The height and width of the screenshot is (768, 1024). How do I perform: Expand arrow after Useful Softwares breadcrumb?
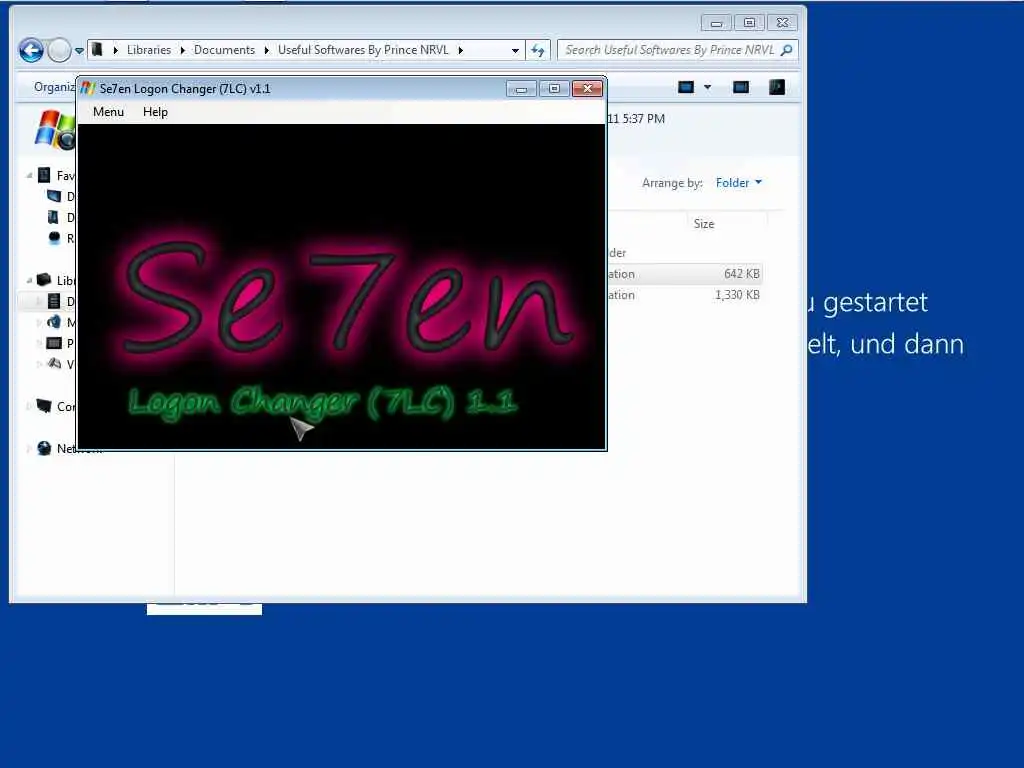pos(460,50)
